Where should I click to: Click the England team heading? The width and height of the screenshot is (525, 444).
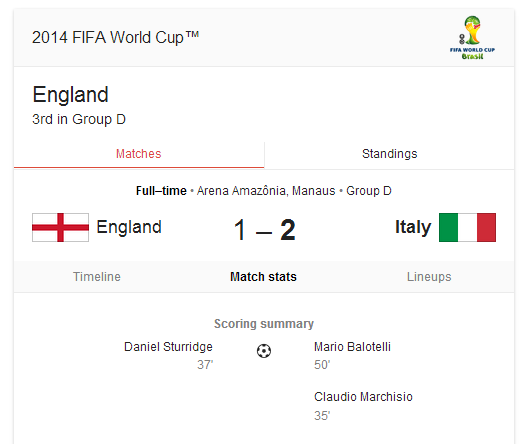pos(70,94)
